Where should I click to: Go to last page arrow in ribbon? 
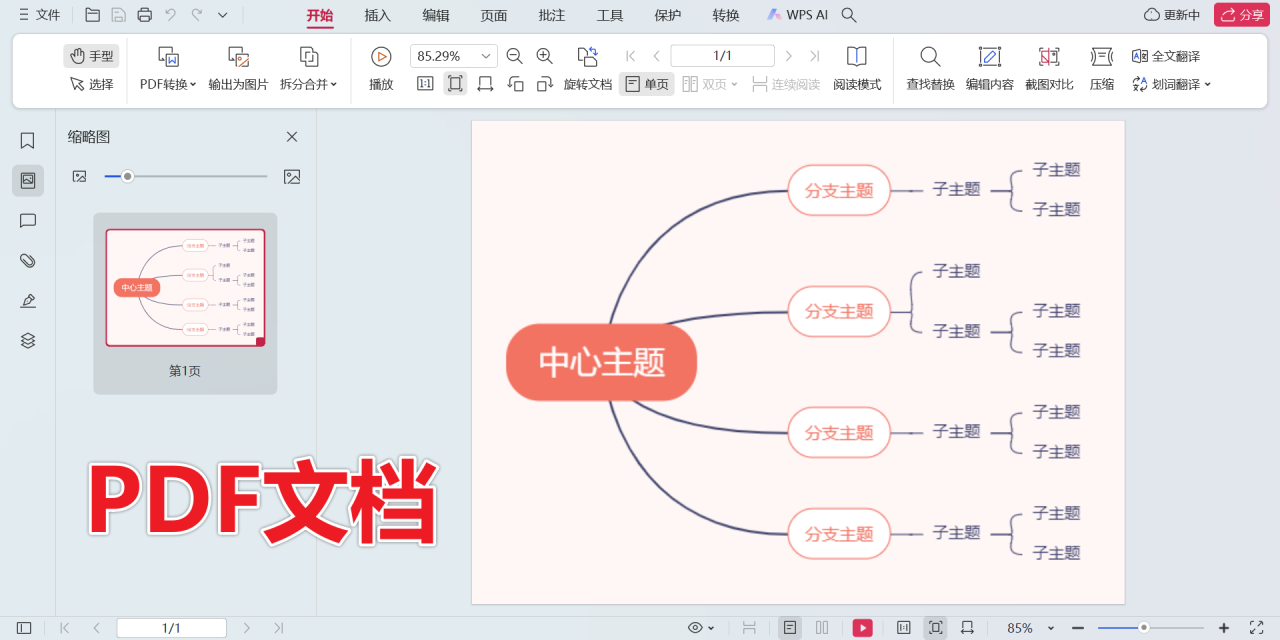coord(815,56)
